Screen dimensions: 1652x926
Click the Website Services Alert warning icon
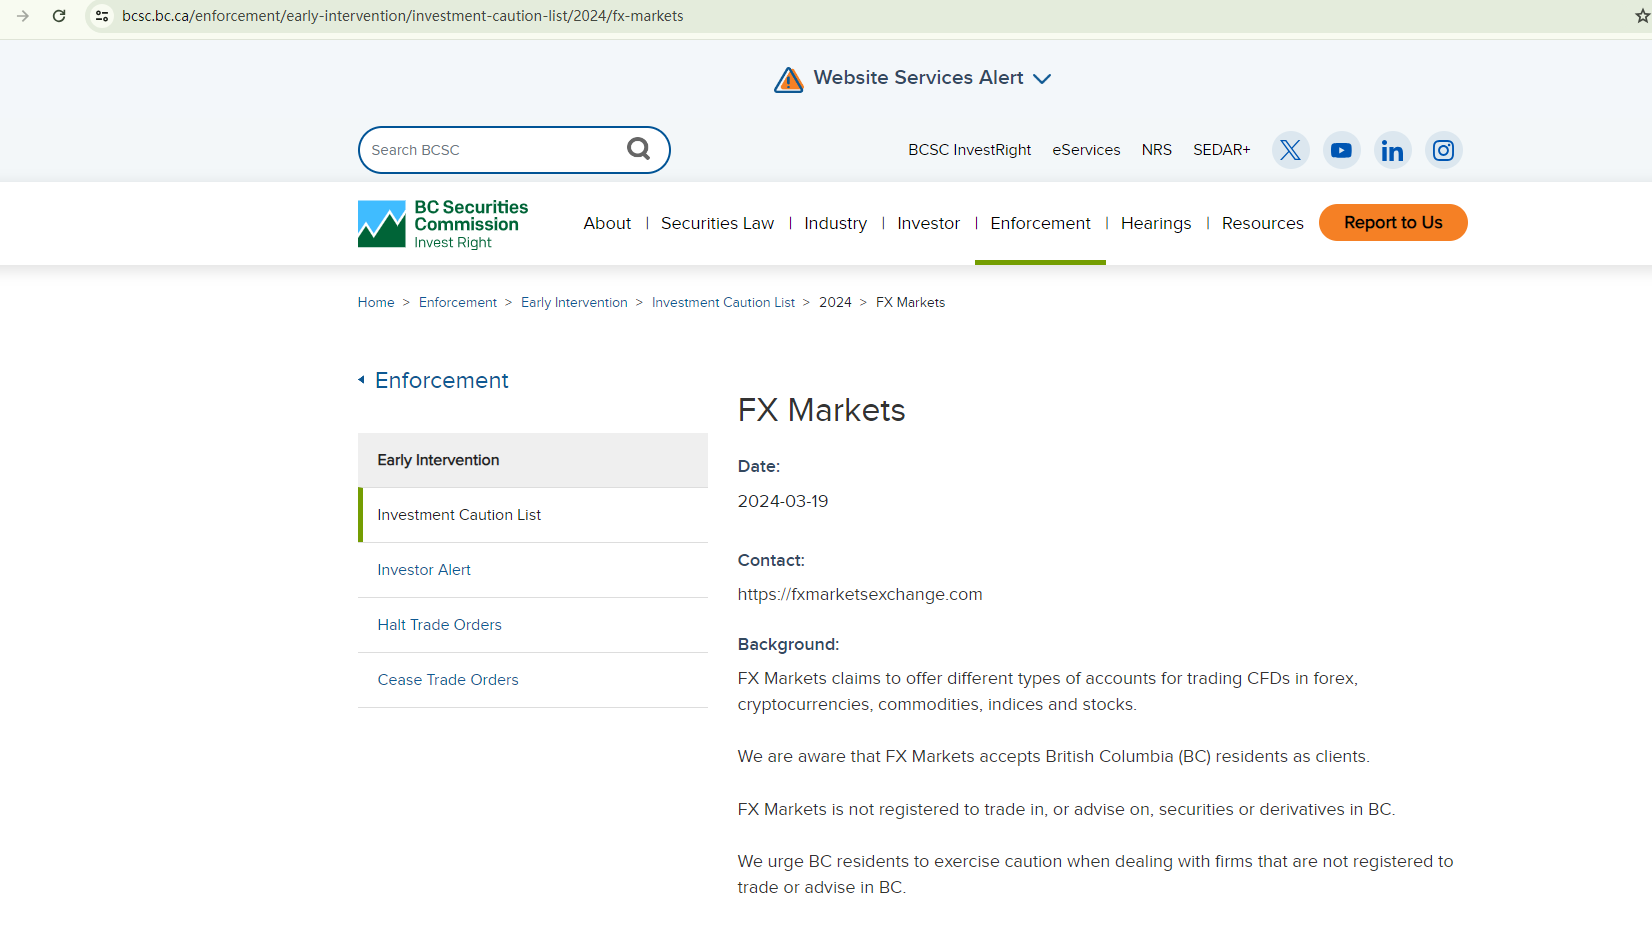pos(789,79)
